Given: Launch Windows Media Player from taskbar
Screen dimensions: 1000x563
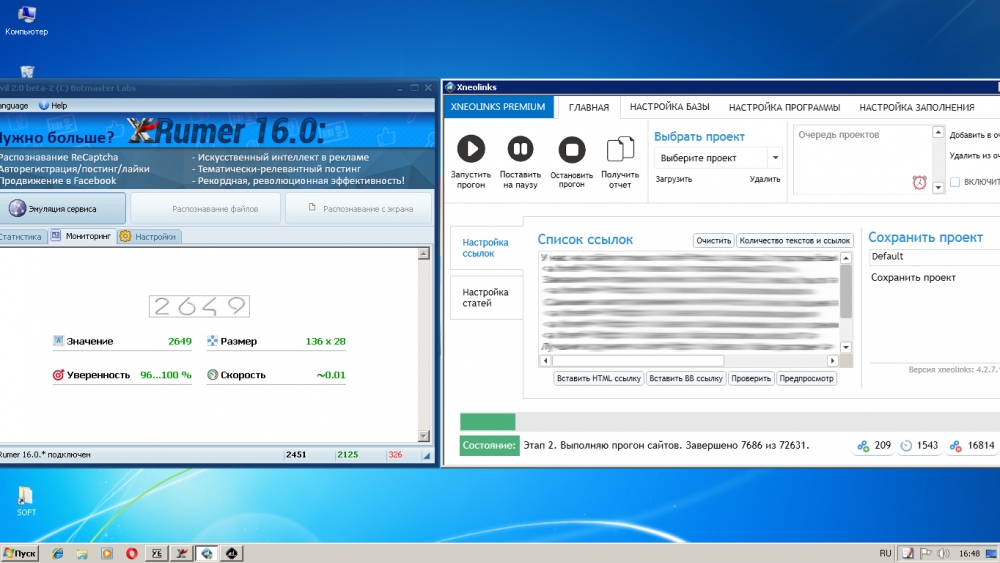Looking at the screenshot, I should (x=107, y=553).
